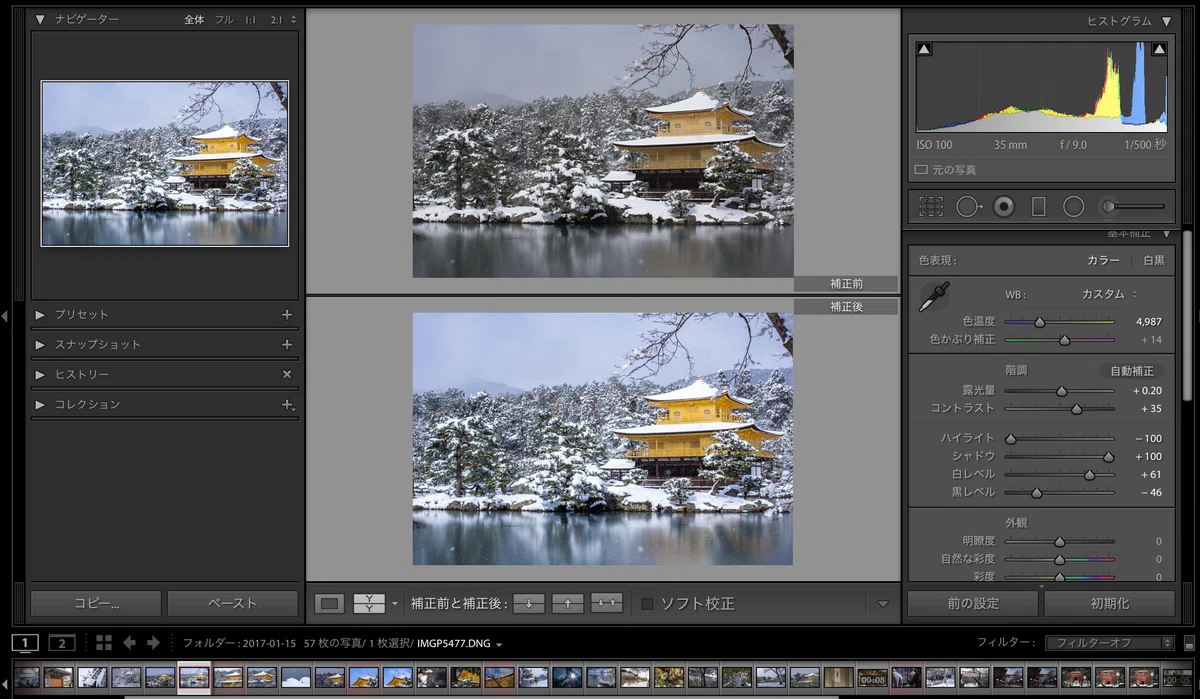Select the Adjustment Brush tool
The height and width of the screenshot is (699, 1200).
click(1132, 206)
